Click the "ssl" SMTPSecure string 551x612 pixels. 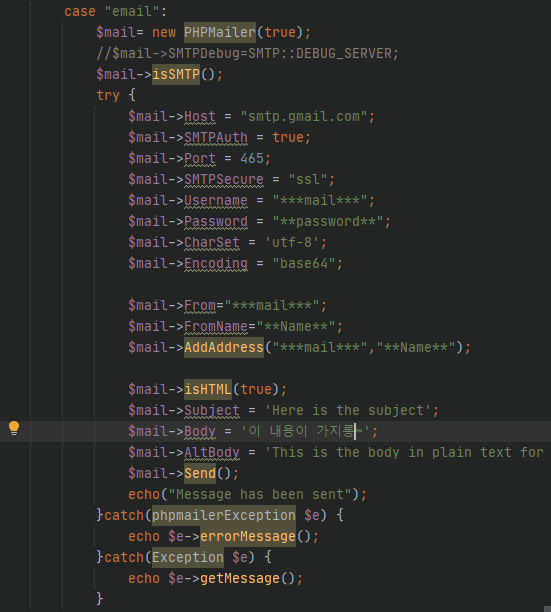click(x=307, y=180)
